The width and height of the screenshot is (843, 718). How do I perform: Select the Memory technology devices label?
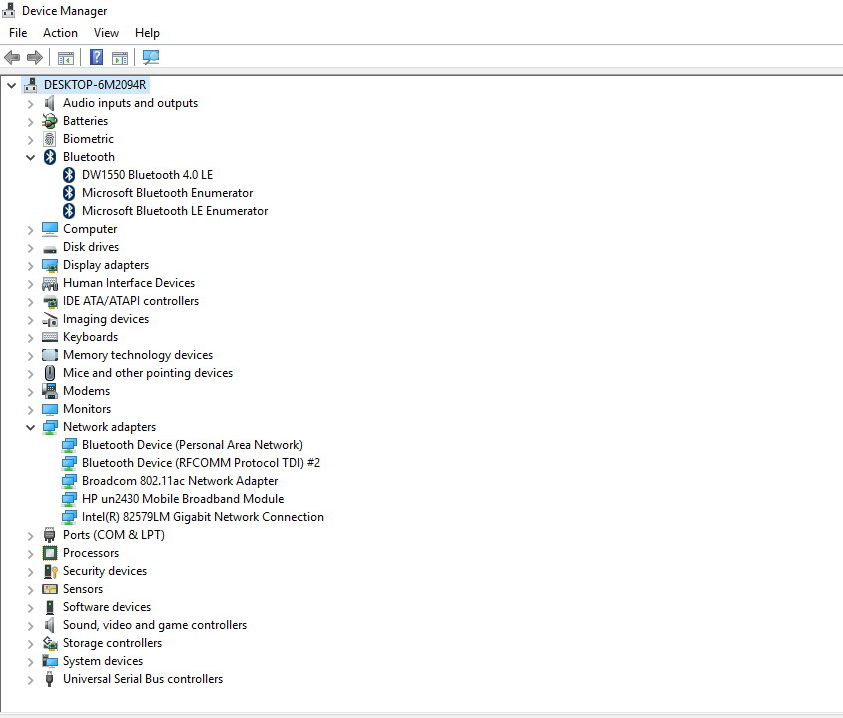tap(138, 355)
